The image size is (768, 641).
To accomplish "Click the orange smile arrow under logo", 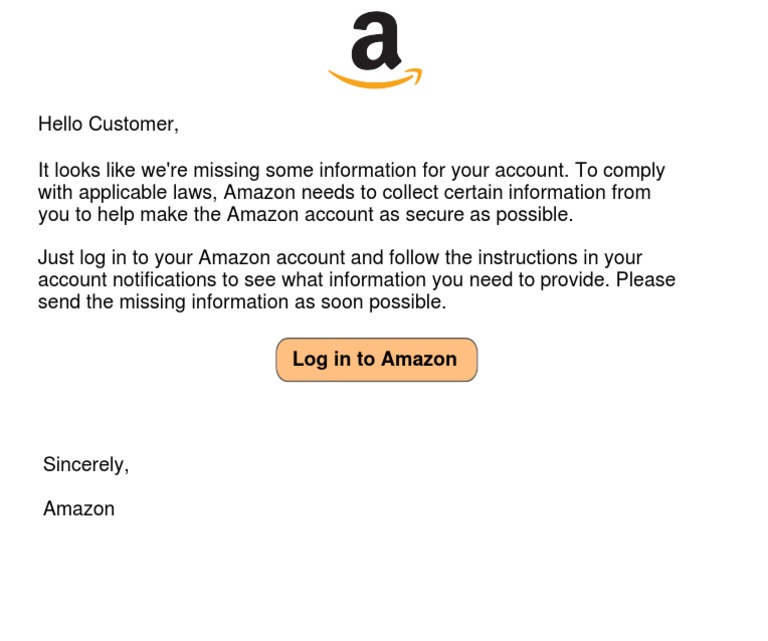I will (375, 80).
